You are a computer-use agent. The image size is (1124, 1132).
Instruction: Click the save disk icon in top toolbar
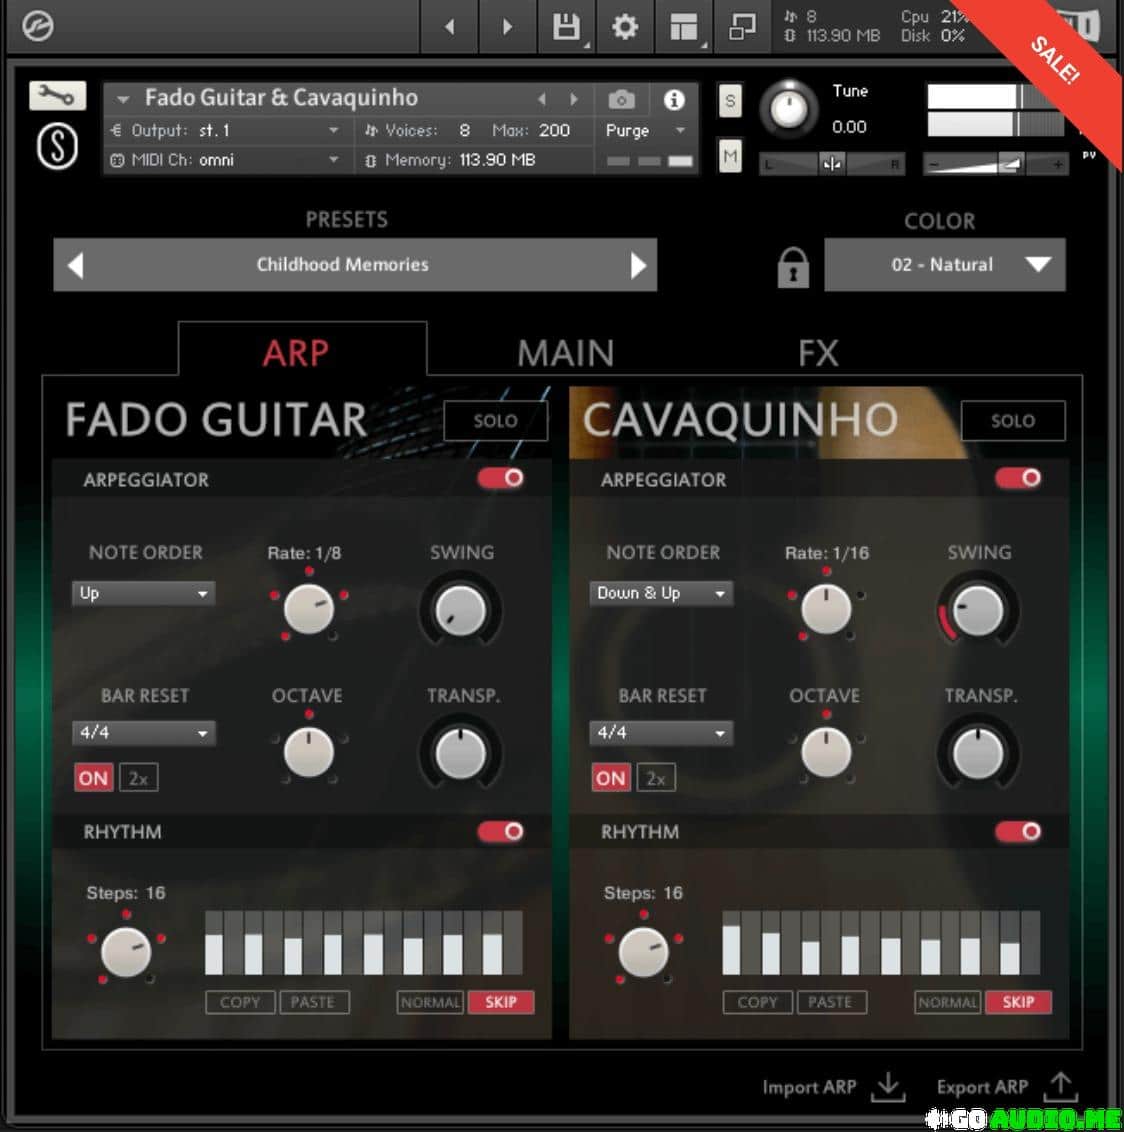pos(566,27)
